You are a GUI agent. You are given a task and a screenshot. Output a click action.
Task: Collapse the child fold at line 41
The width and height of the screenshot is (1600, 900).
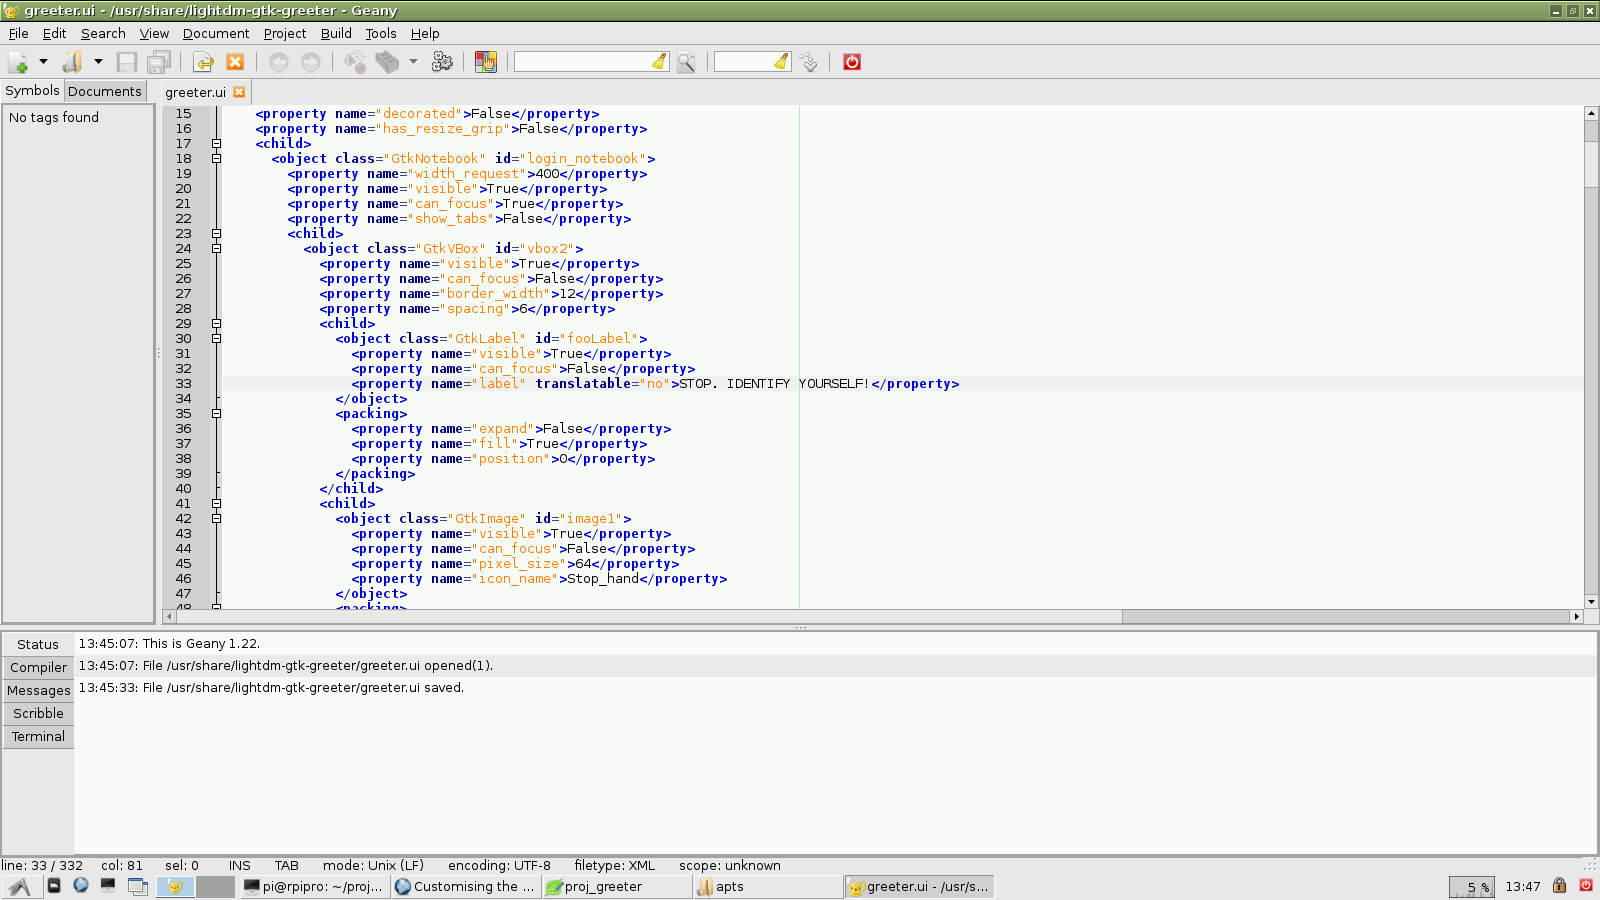216,504
